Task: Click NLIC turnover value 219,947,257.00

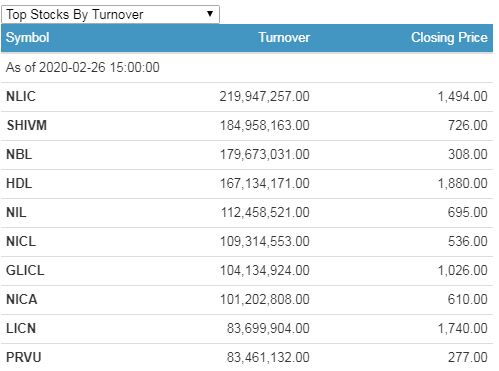Action: coord(264,96)
